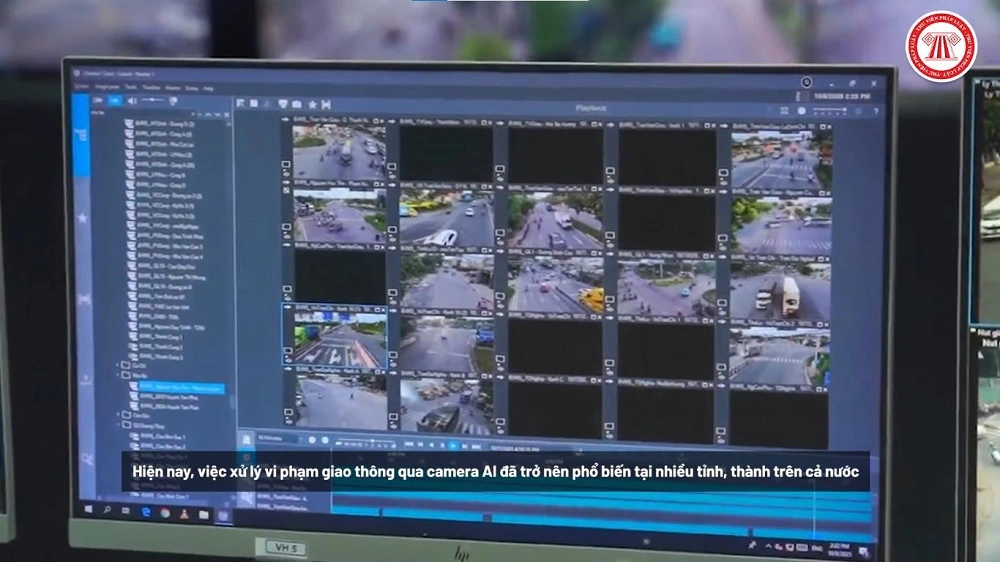1000x562 pixels.
Task: Click the first icon in the image pane toolbar
Action: tap(240, 103)
